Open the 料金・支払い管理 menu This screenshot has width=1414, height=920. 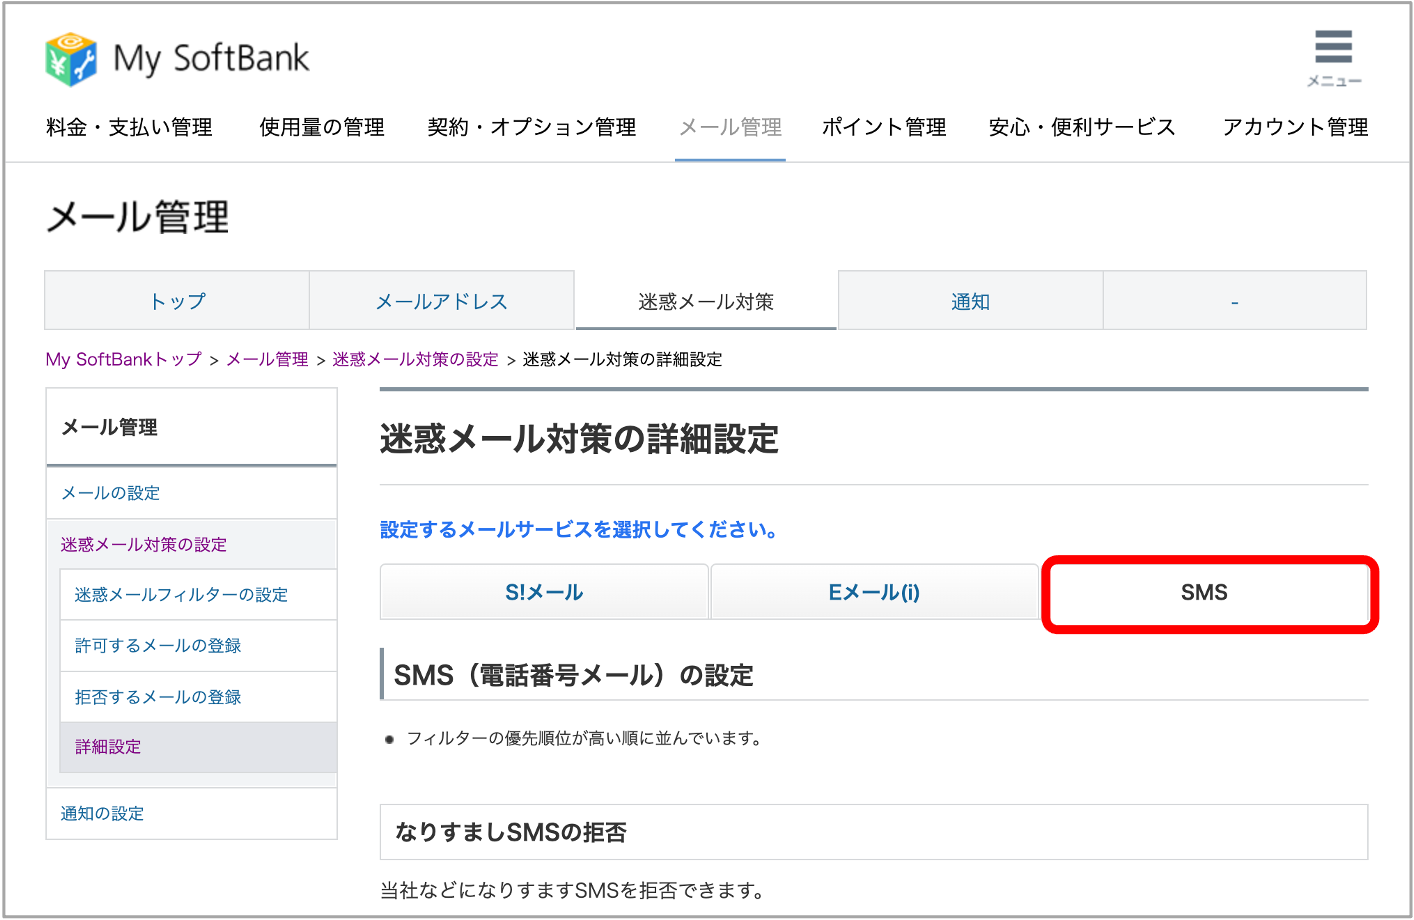click(x=129, y=127)
